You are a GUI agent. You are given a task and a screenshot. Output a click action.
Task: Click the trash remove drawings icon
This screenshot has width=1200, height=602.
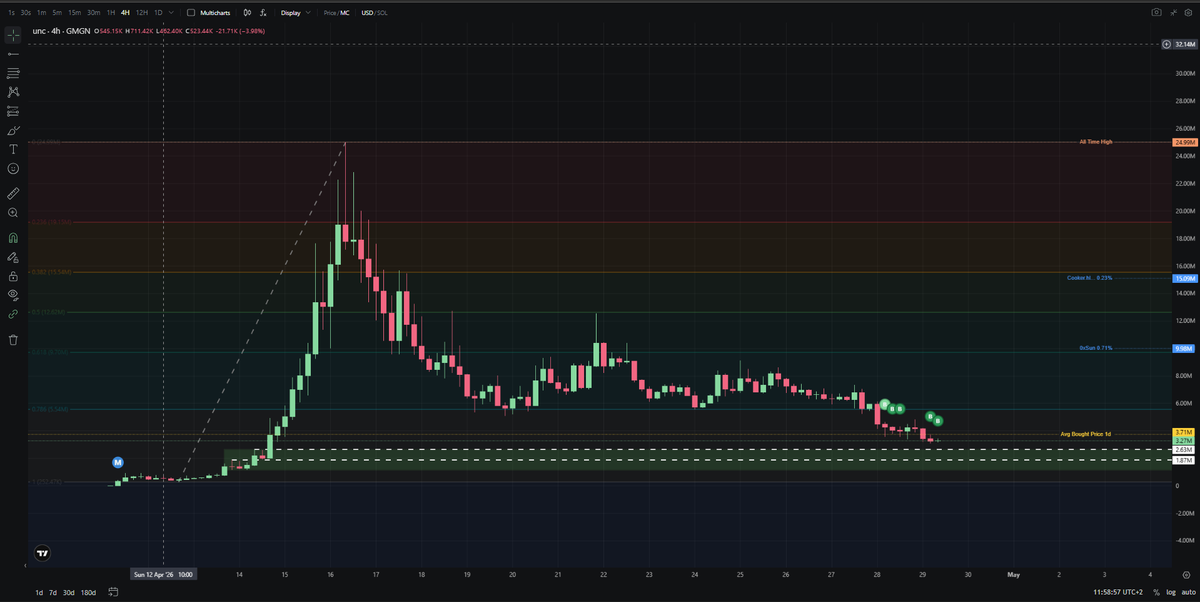click(x=13, y=340)
